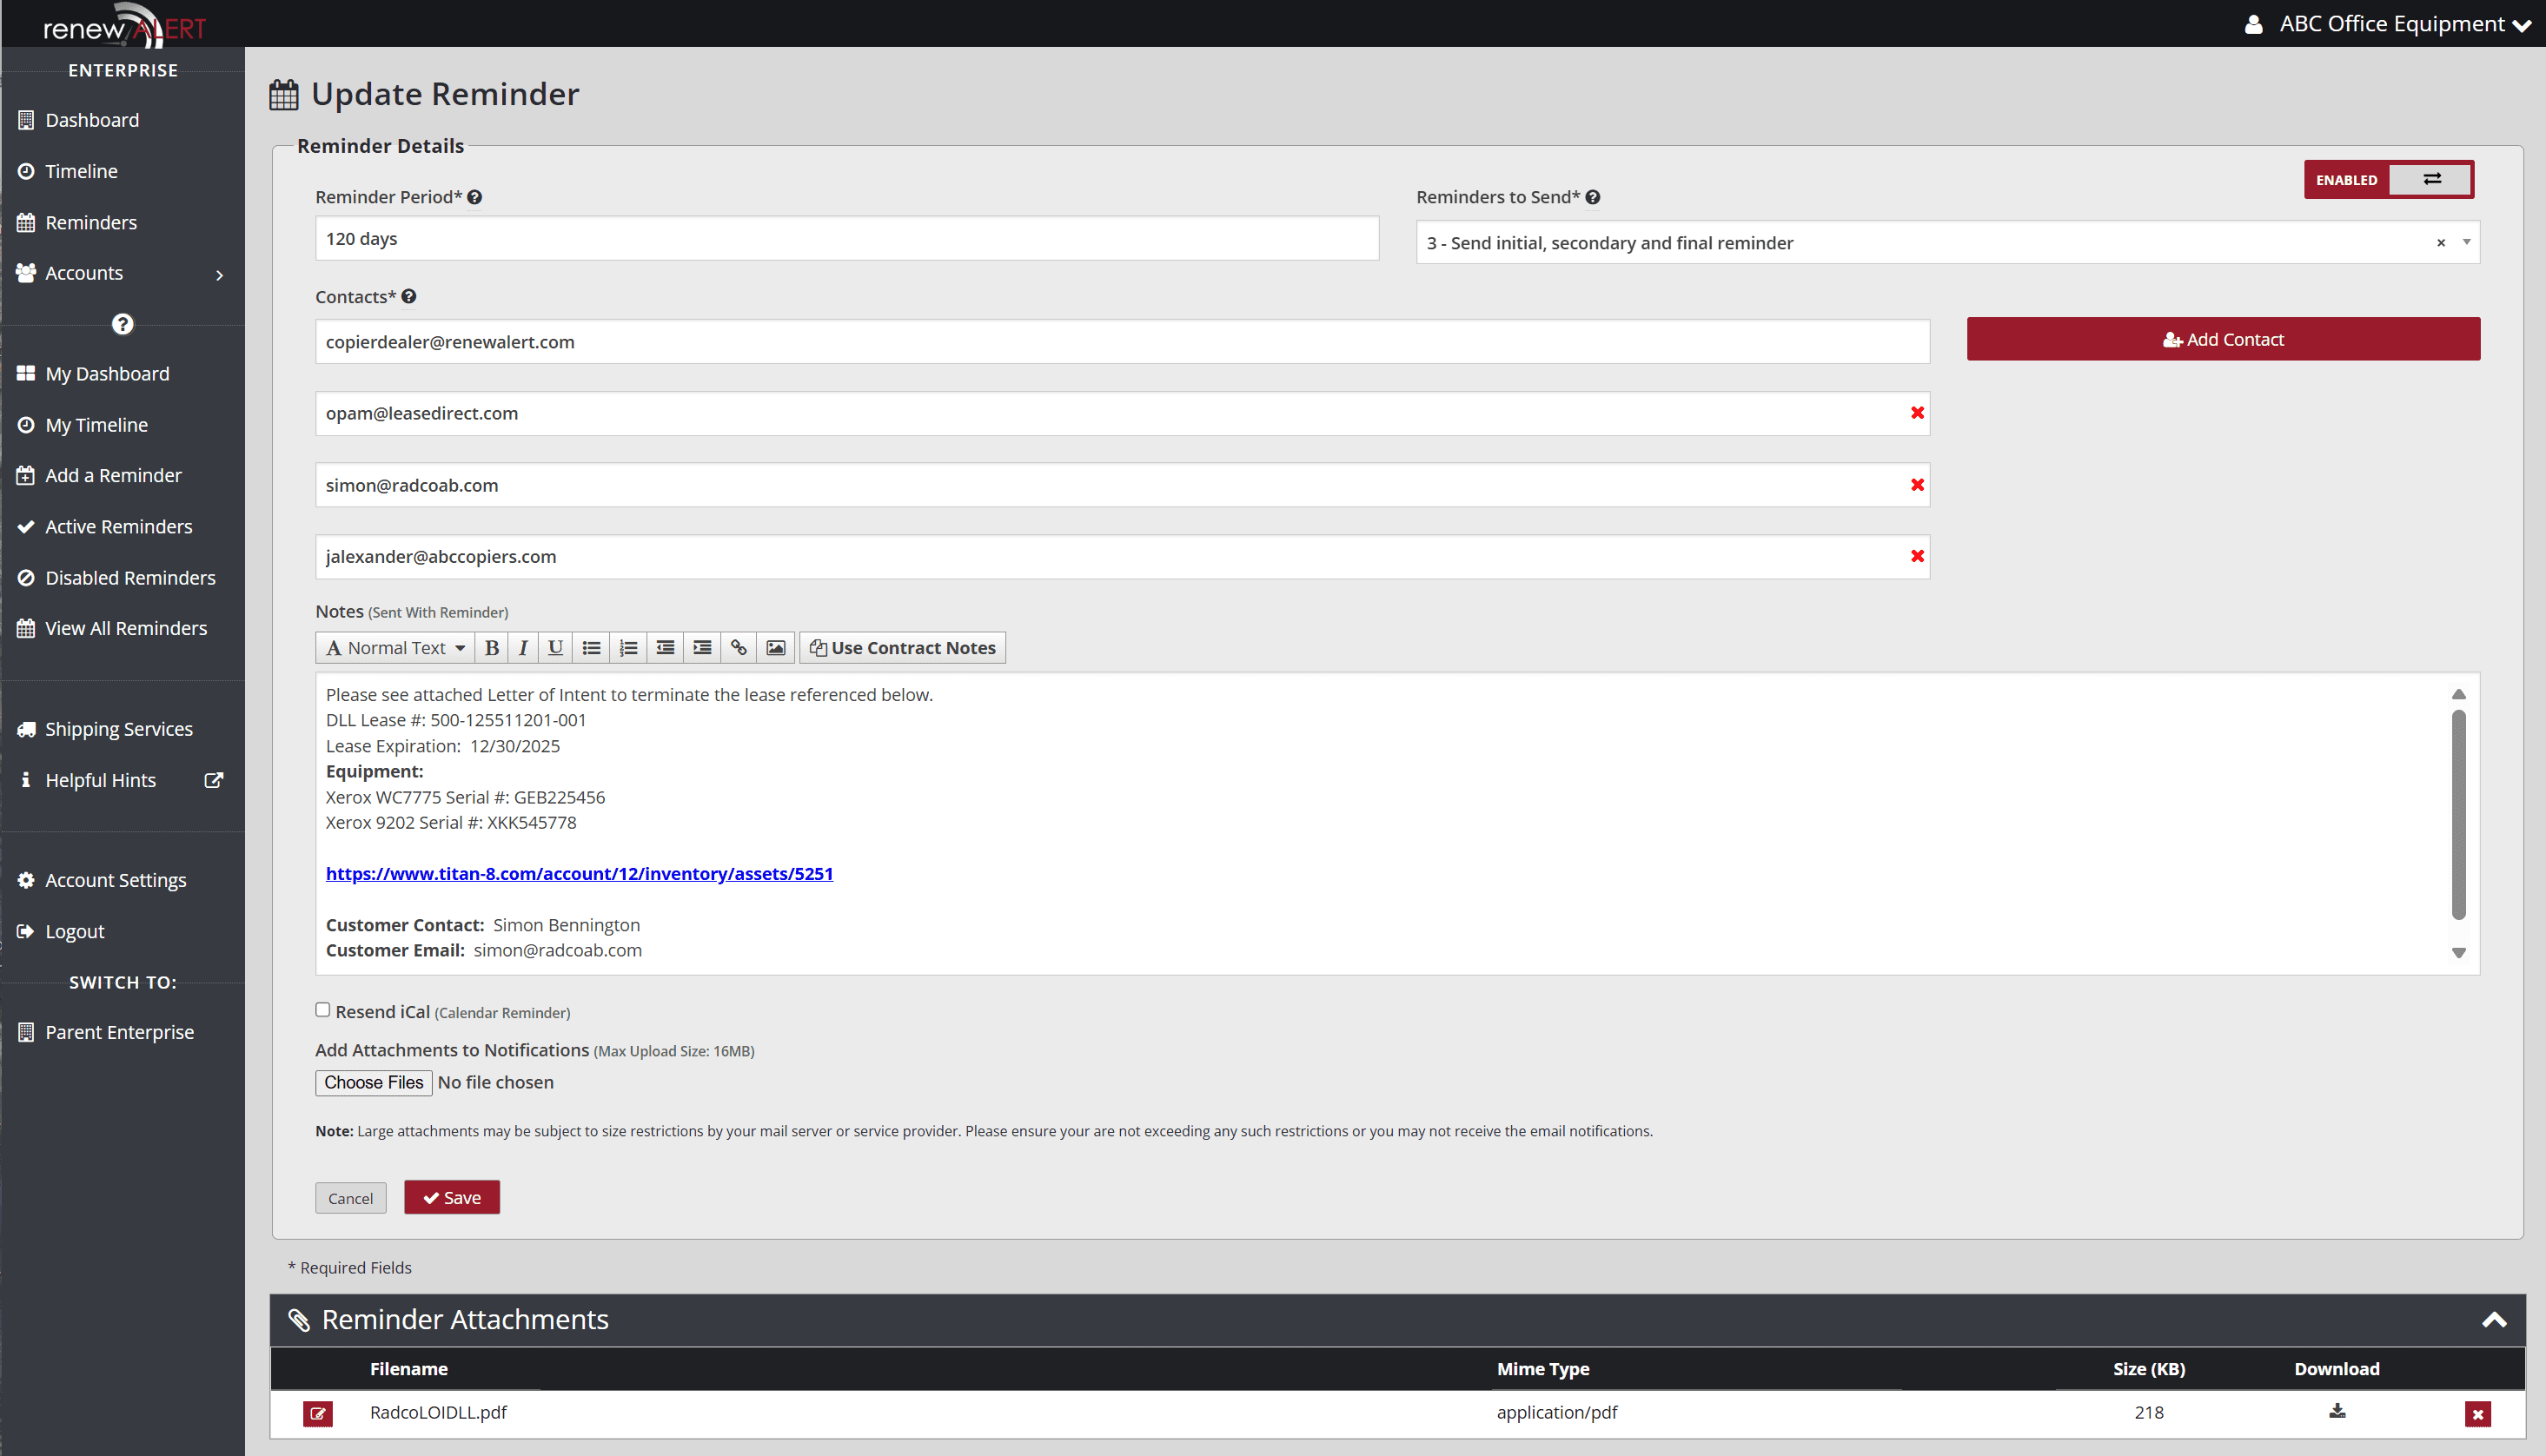Insert an image into the Notes
Viewport: 2546px width, 1456px height.
point(775,647)
